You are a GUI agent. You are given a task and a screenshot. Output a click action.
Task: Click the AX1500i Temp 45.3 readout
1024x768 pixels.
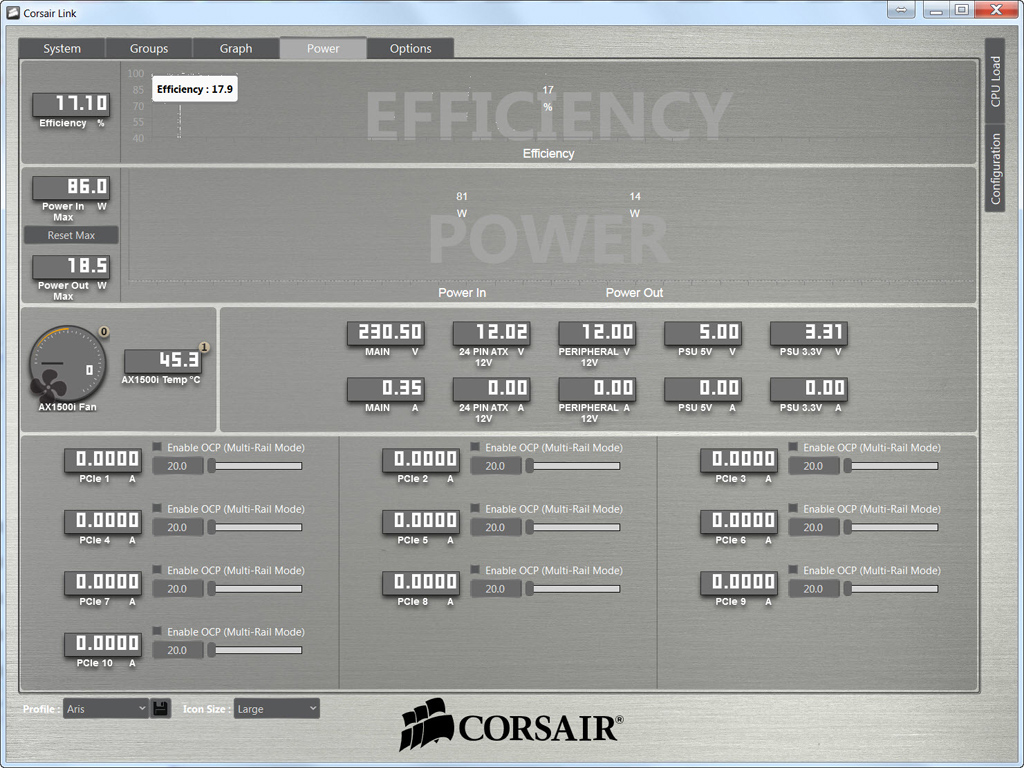coord(163,360)
